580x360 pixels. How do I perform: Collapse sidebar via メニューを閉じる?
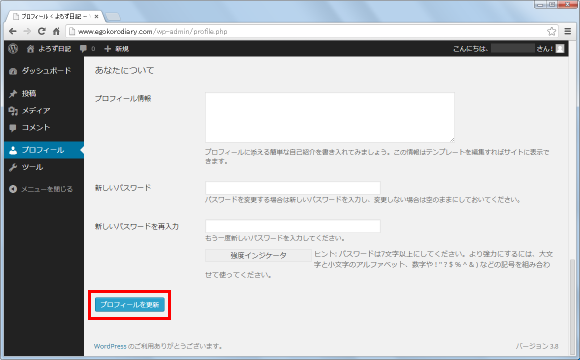click(x=41, y=189)
